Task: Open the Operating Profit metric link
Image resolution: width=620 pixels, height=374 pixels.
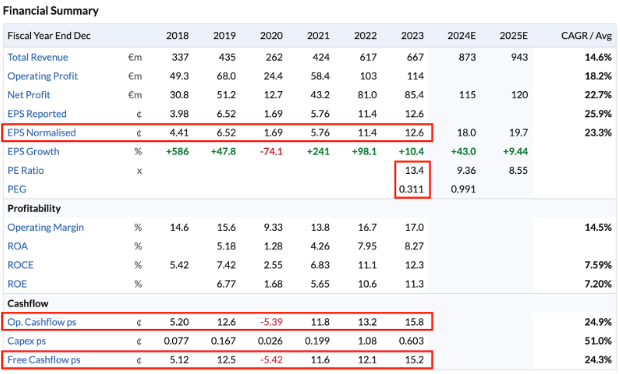Action: tap(43, 76)
